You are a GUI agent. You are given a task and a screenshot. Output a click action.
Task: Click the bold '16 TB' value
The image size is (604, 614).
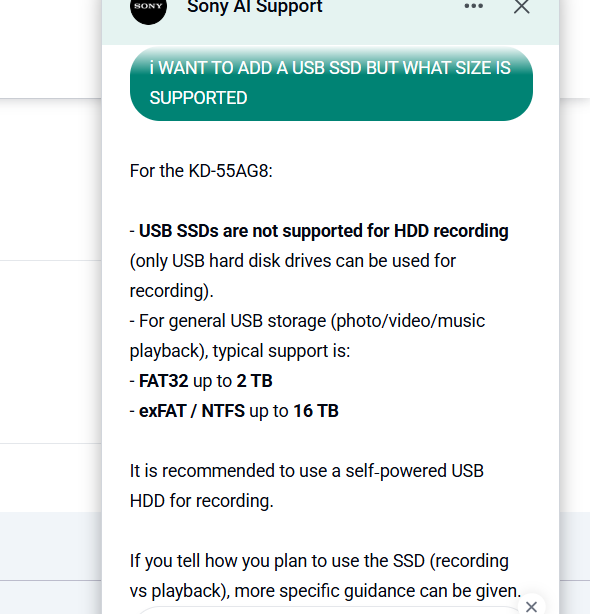(316, 411)
